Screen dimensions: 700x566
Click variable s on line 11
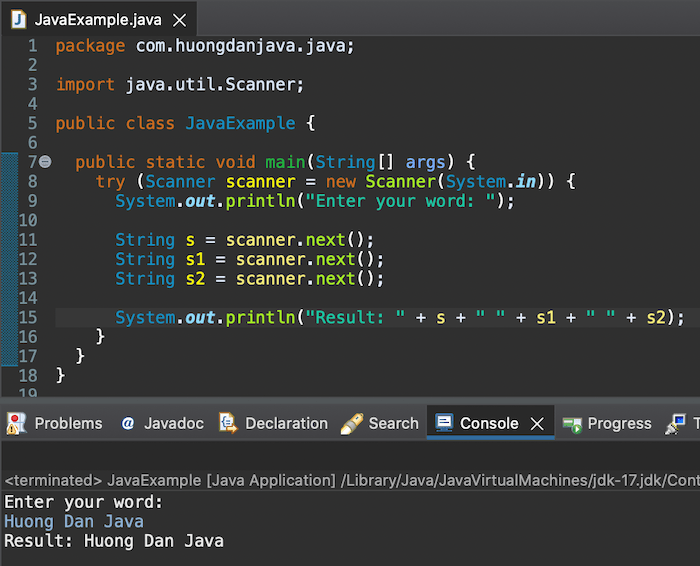point(190,240)
